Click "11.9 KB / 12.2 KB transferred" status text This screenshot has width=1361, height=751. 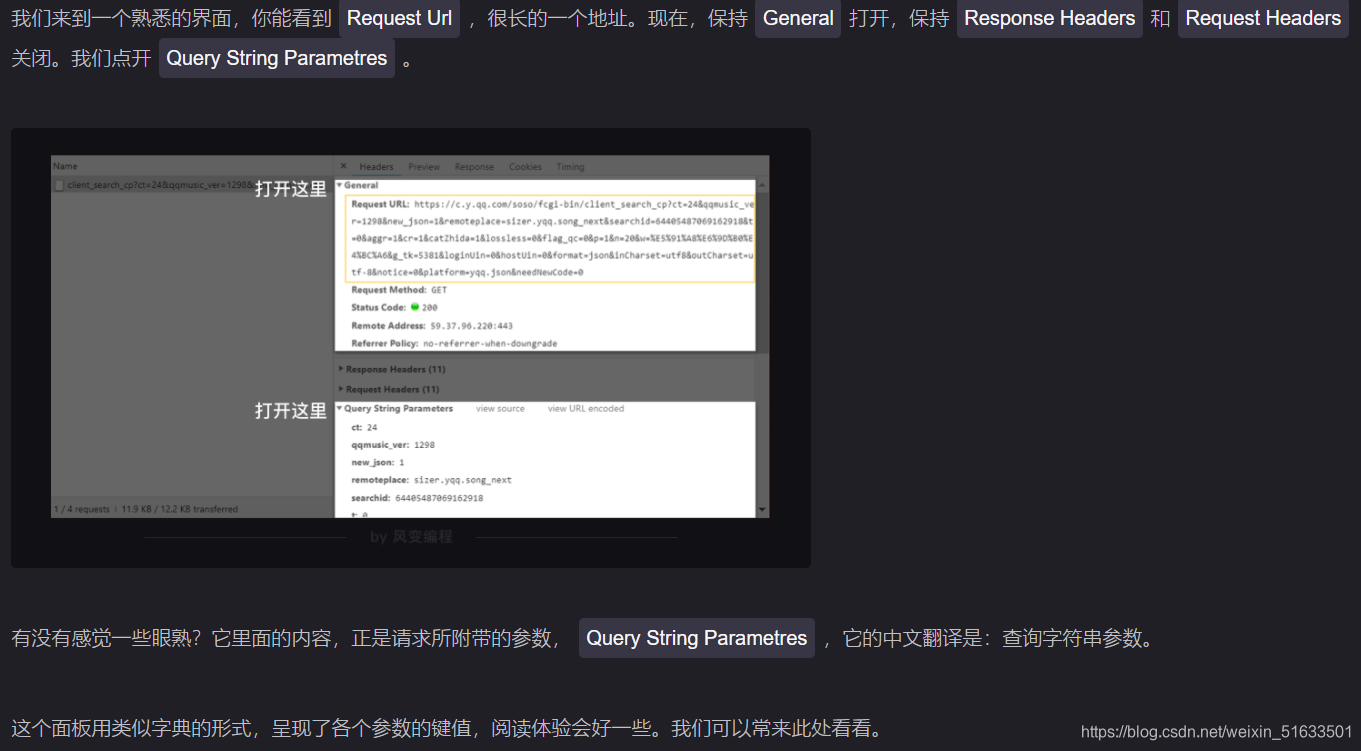tap(179, 509)
